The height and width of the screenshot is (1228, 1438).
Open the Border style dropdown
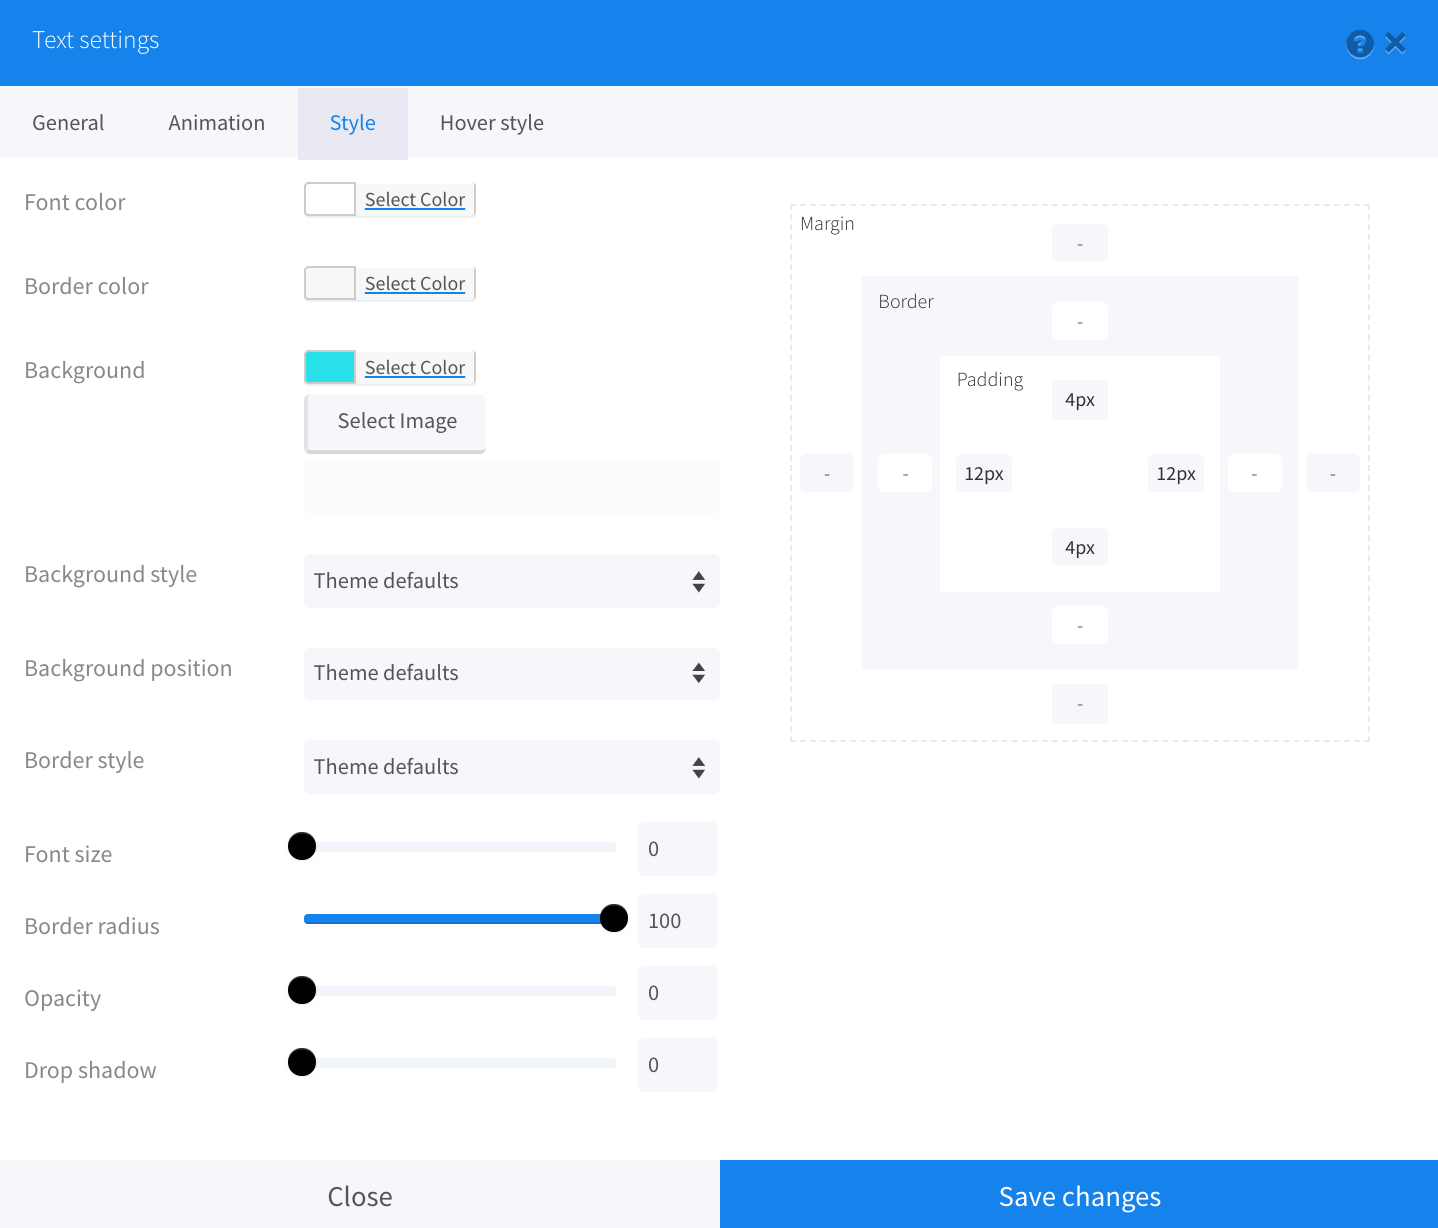coord(511,767)
